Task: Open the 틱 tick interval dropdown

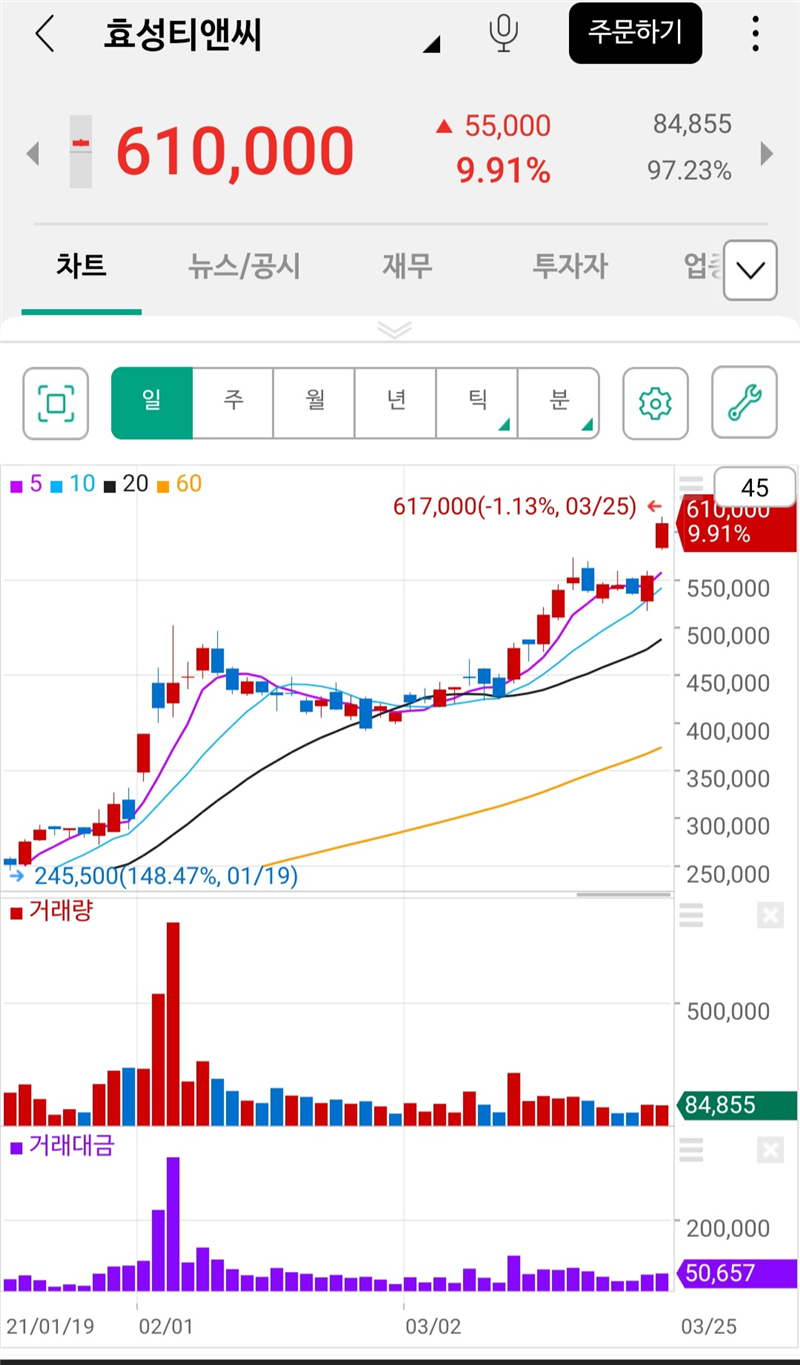Action: coord(477,403)
